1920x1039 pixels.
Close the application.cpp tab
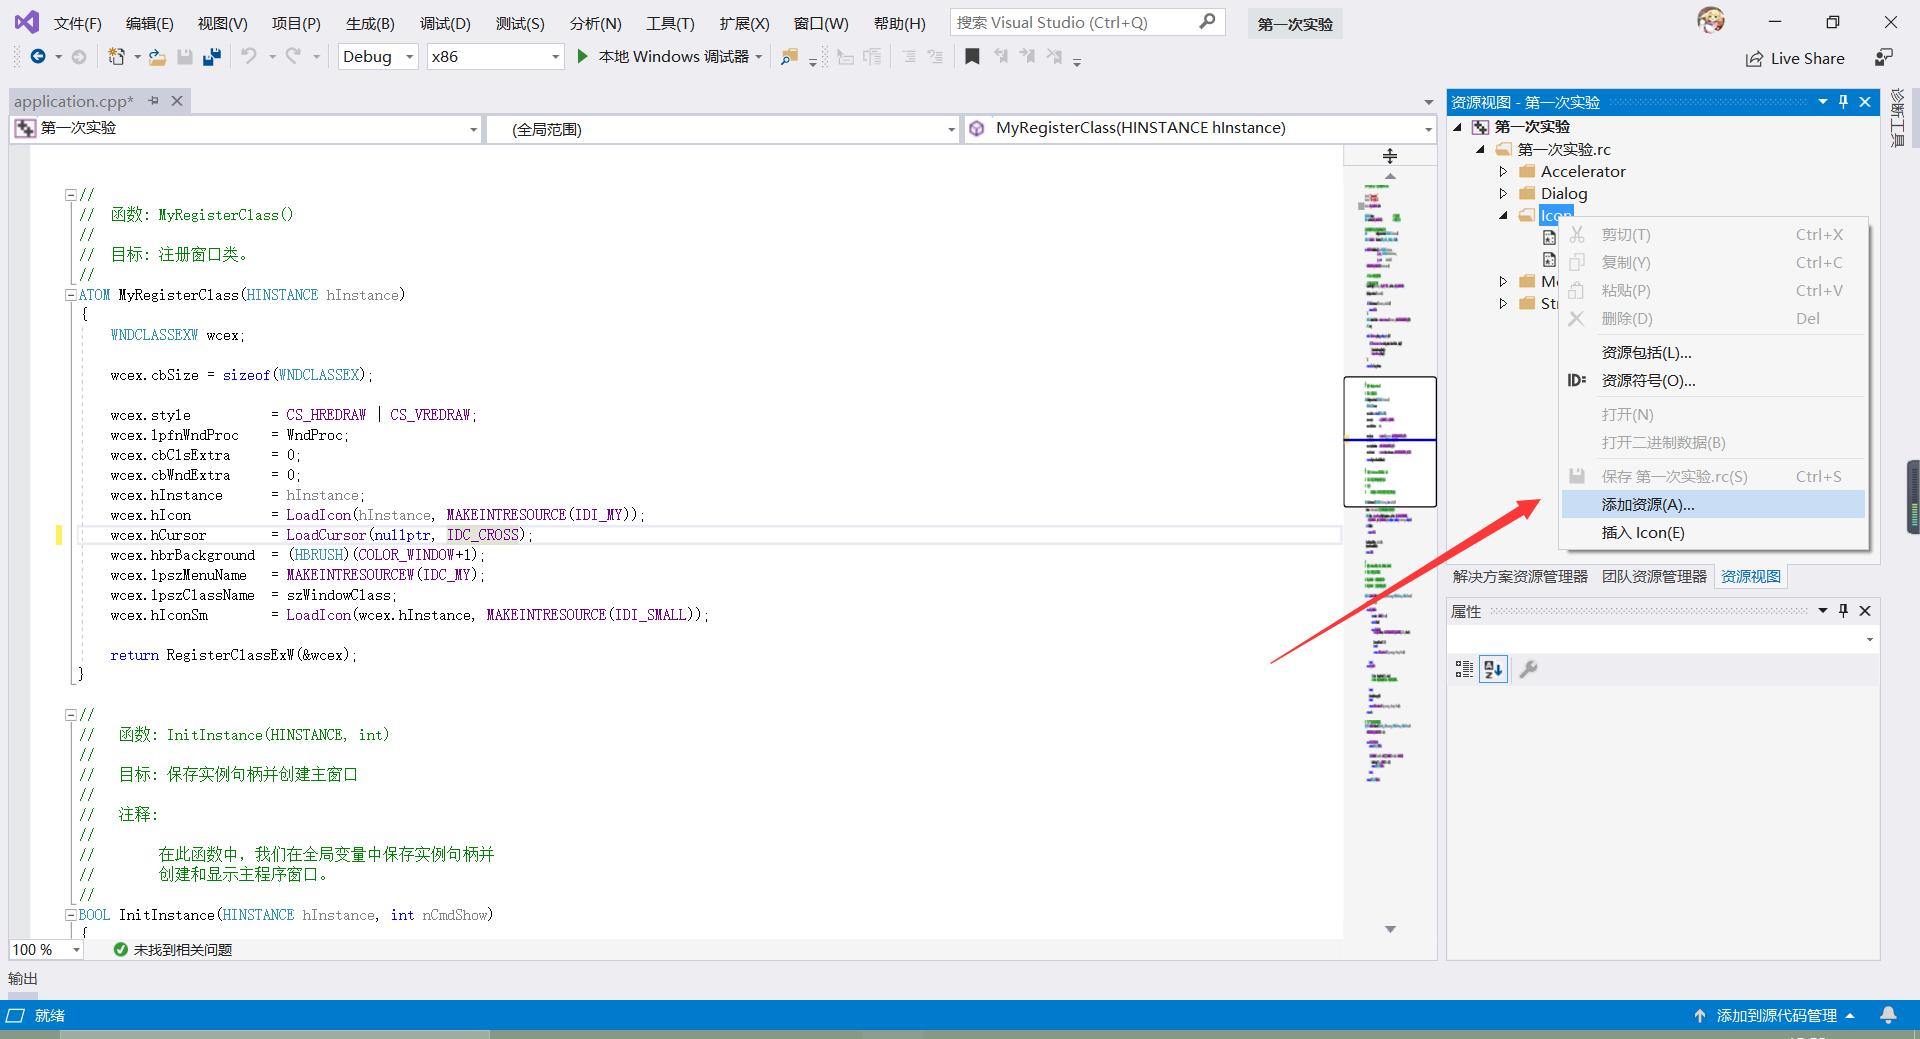point(177,100)
